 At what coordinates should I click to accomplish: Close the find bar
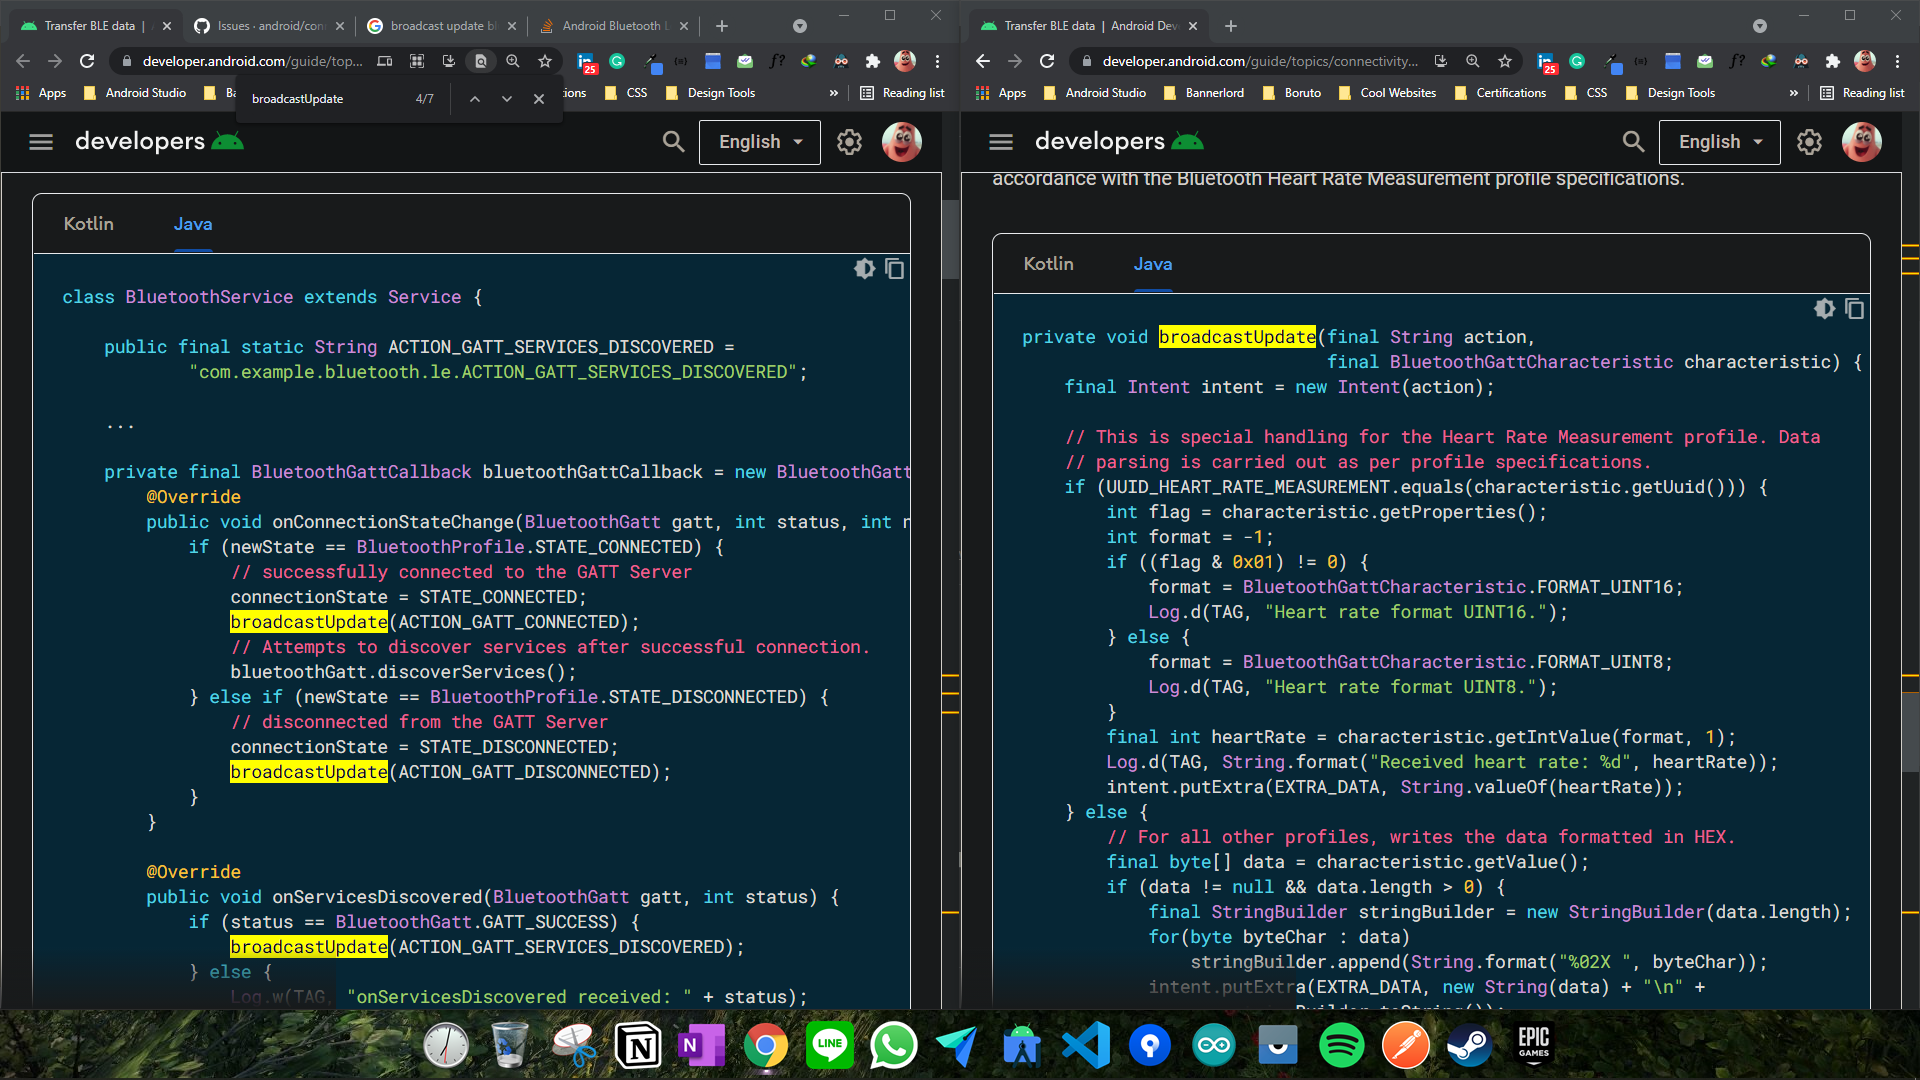pyautogui.click(x=539, y=99)
